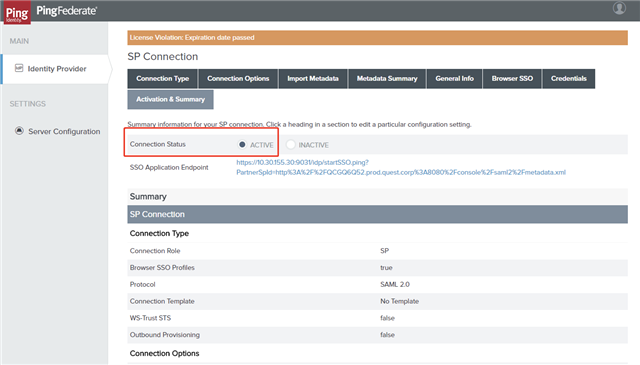Open Server Configuration settings label
The height and width of the screenshot is (365, 640).
(x=64, y=131)
